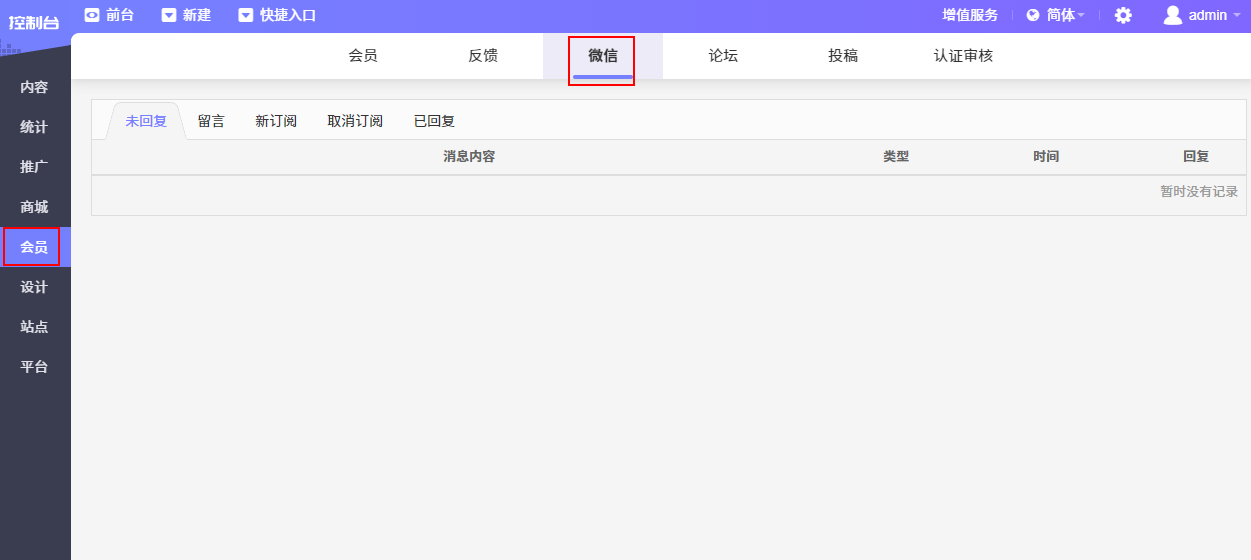
Task: Select 设计 in the sidebar
Action: click(x=35, y=287)
